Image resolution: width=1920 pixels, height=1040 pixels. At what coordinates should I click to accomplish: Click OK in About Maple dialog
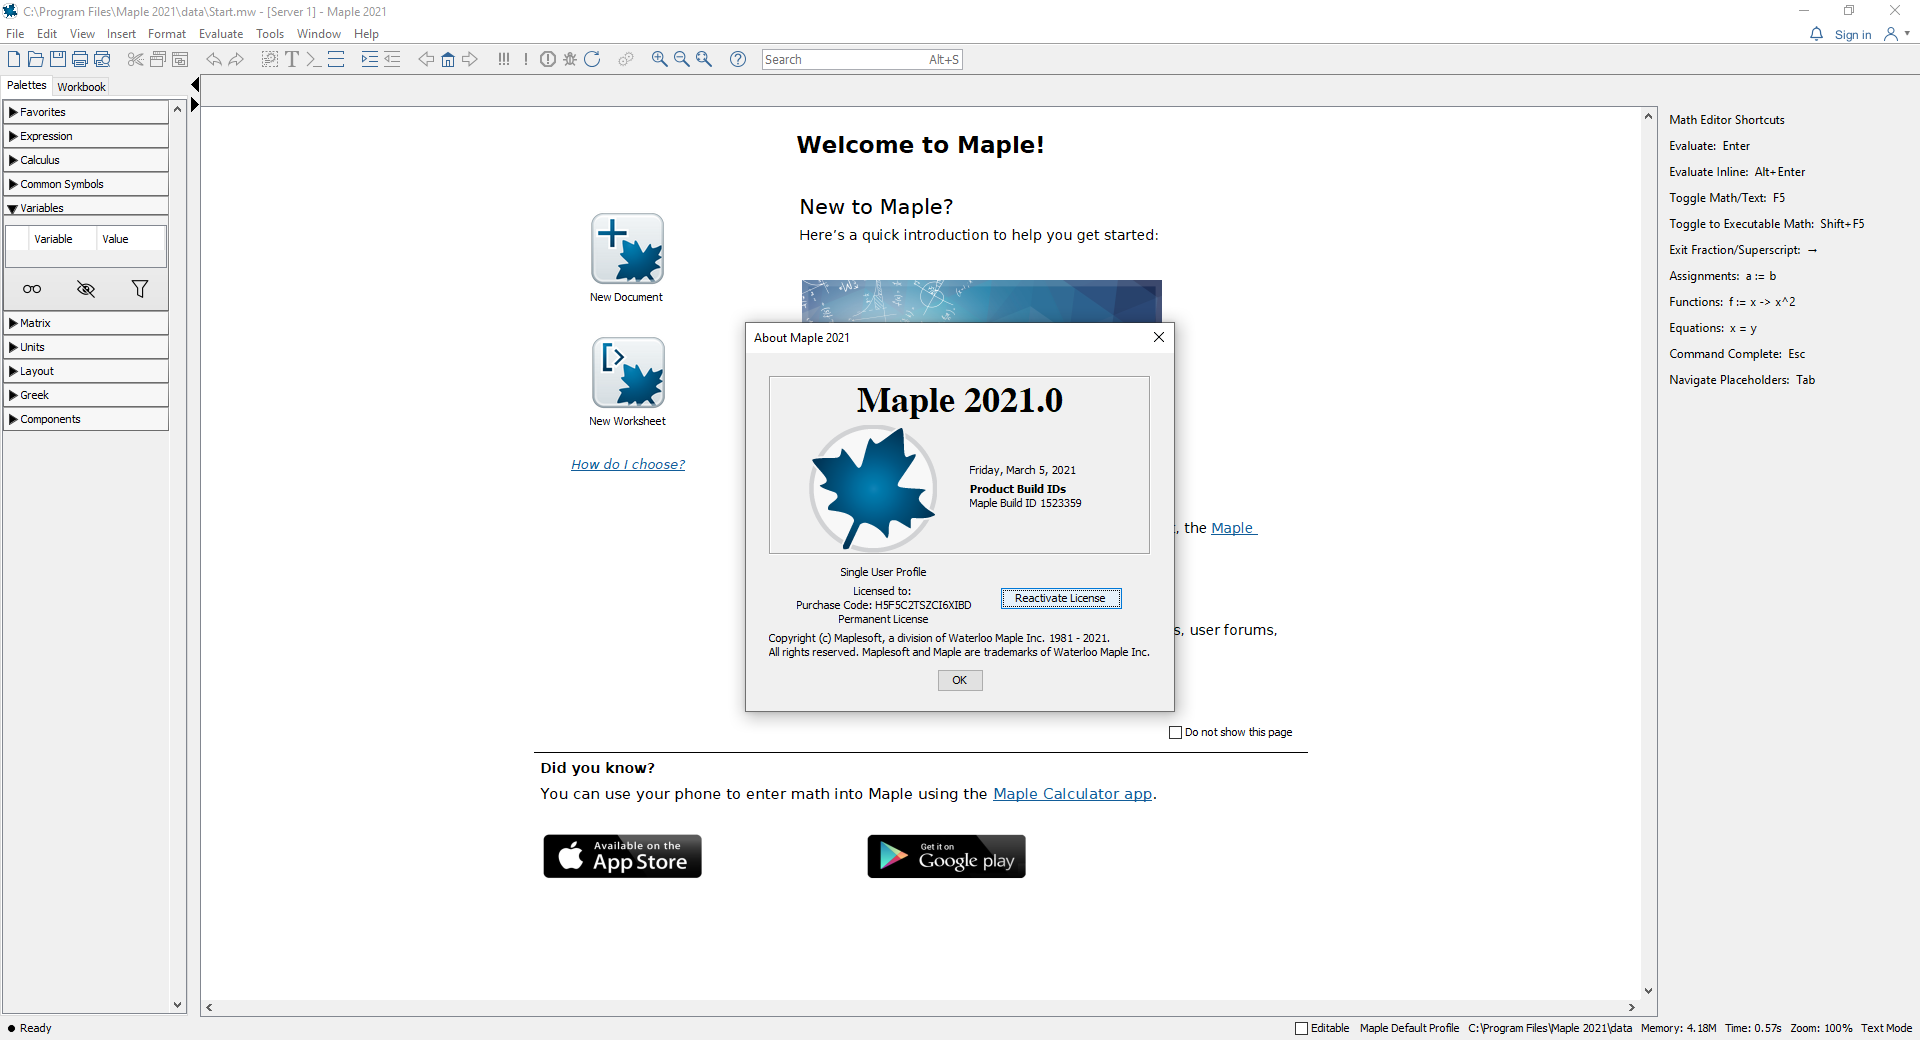coord(960,680)
